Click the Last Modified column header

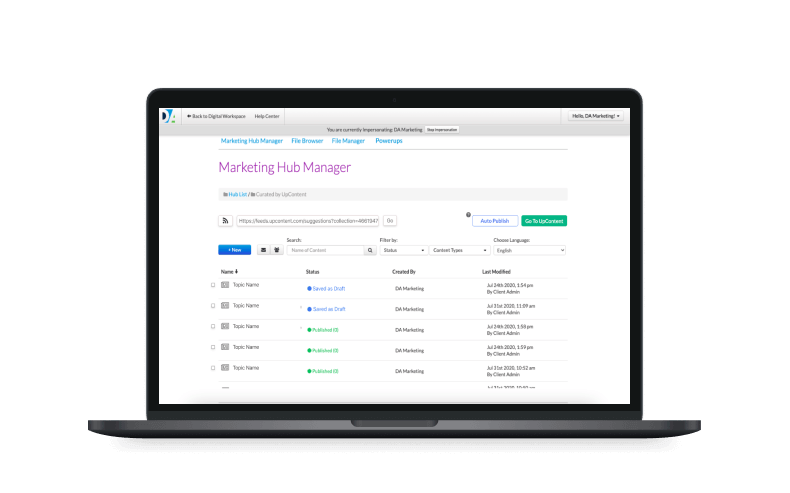(x=496, y=272)
